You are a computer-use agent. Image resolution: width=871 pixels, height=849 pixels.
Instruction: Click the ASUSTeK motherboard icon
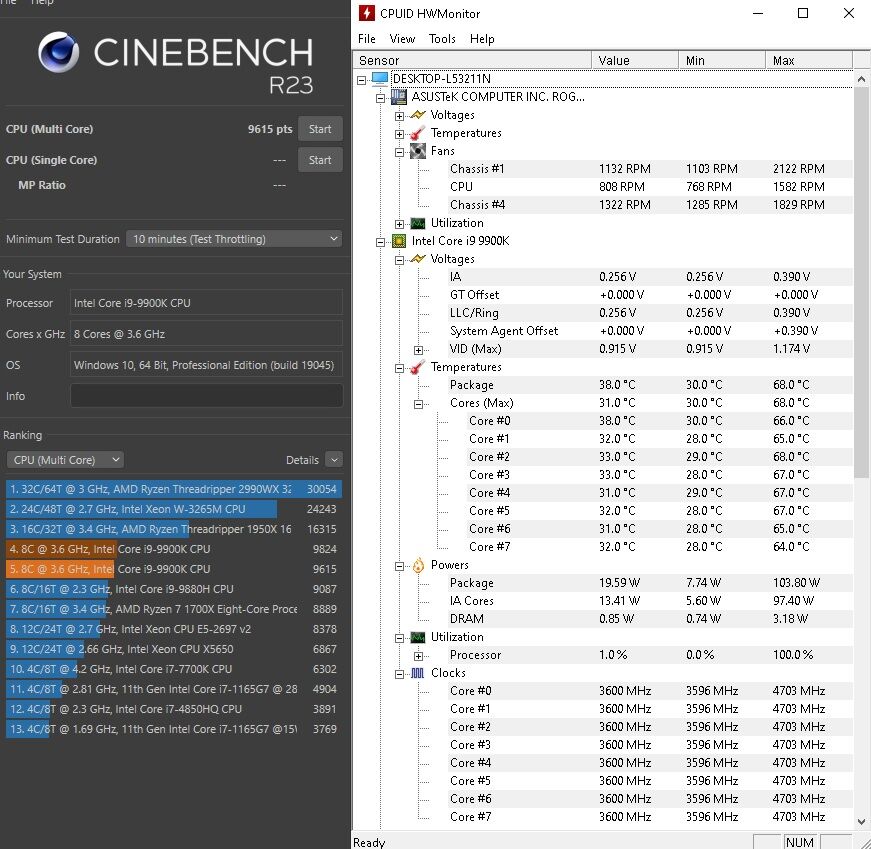(399, 97)
